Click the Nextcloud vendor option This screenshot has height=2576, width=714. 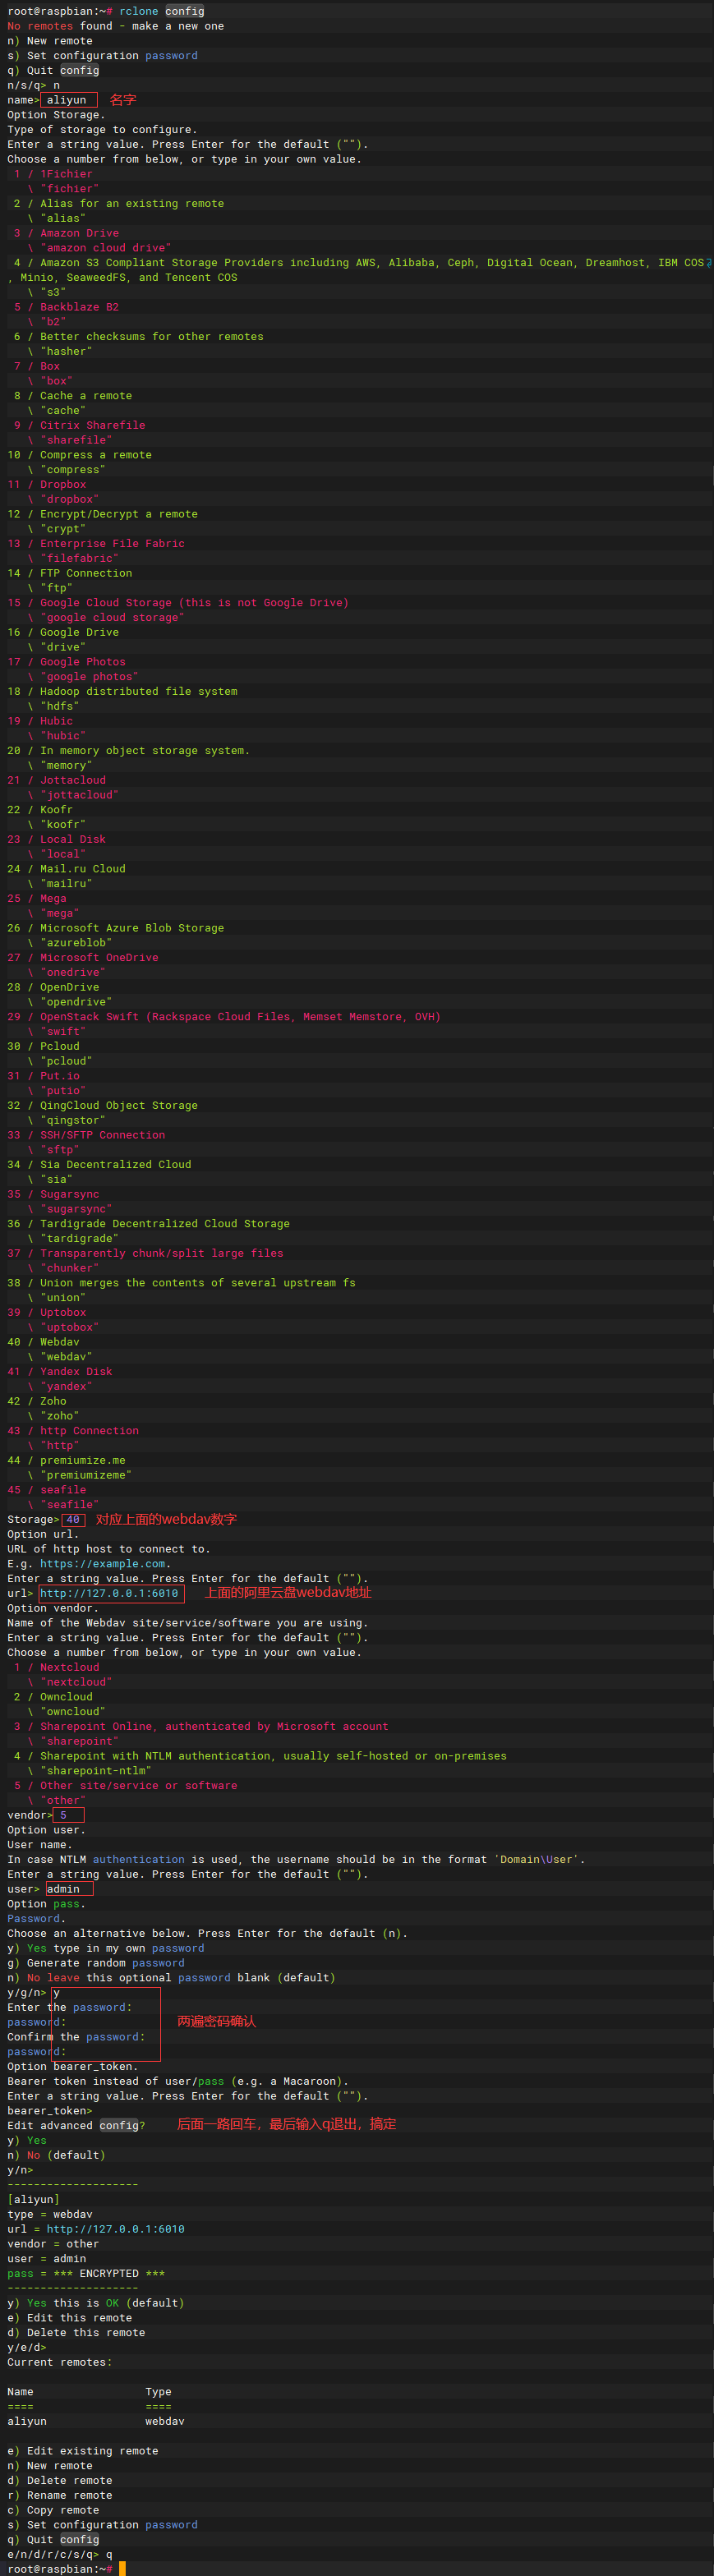pos(69,1667)
